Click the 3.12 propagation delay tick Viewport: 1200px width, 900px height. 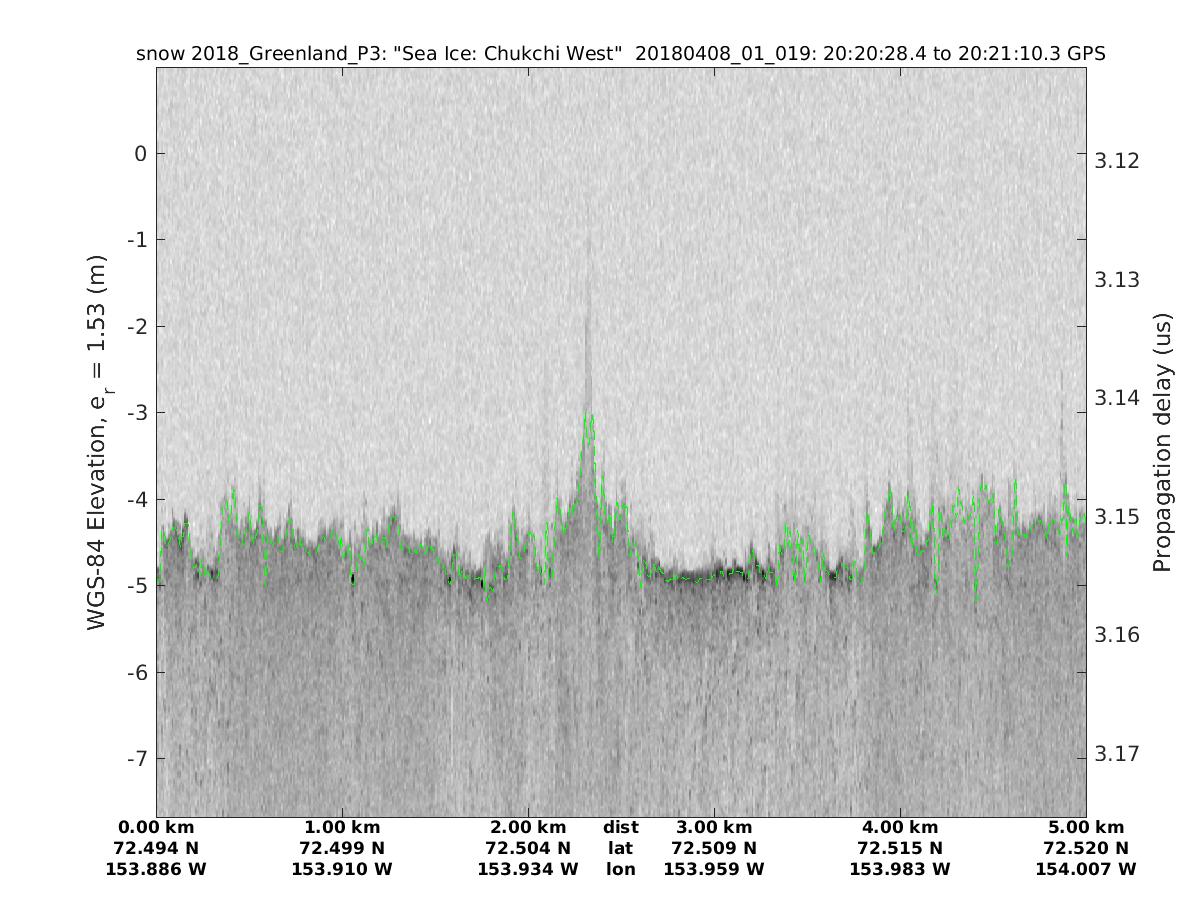coord(1117,161)
